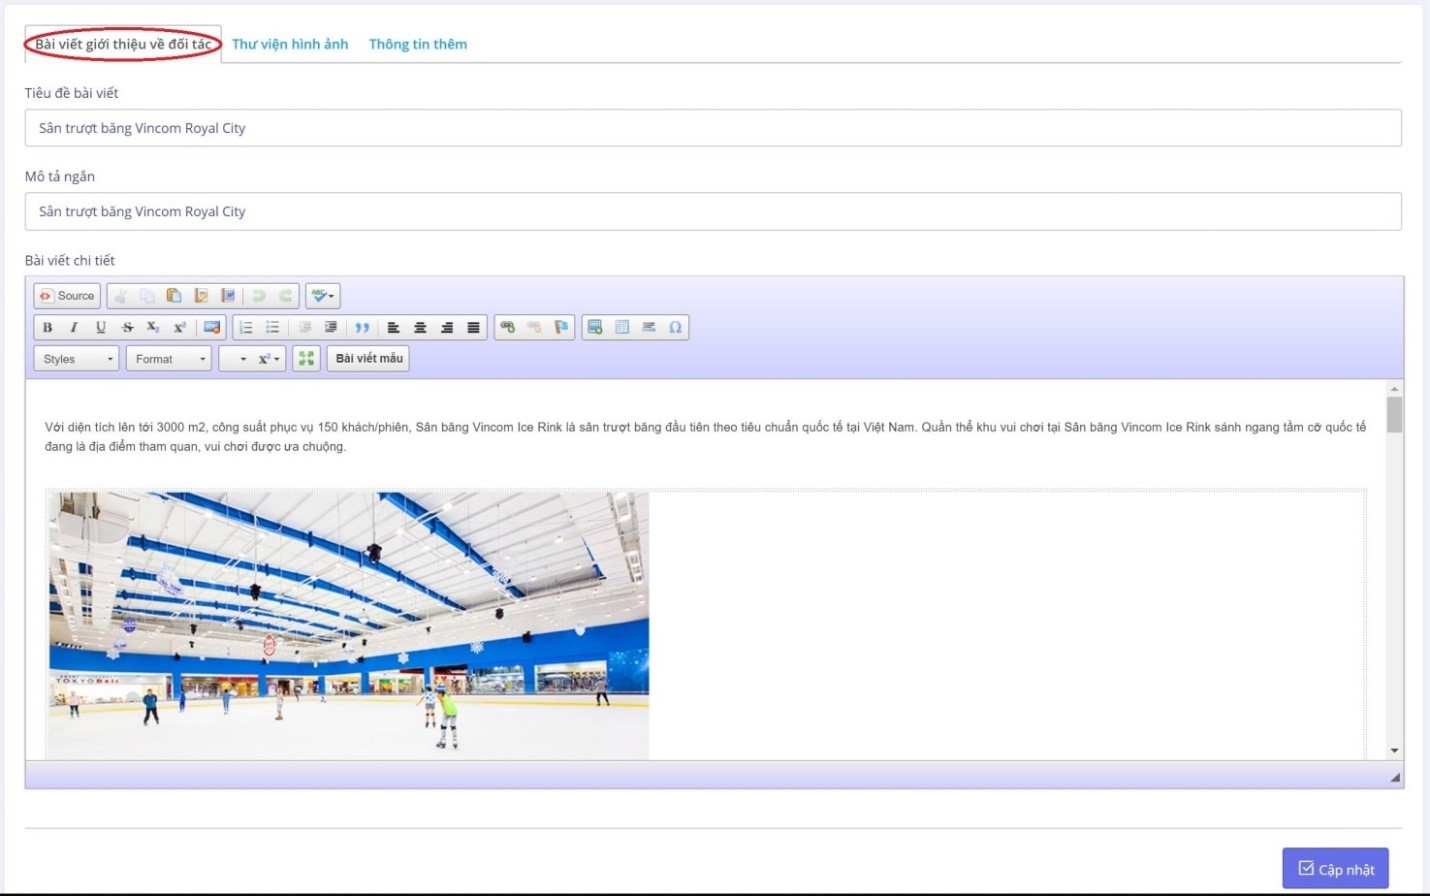The width and height of the screenshot is (1430, 896).
Task: Insert a bulleted list
Action: point(273,328)
